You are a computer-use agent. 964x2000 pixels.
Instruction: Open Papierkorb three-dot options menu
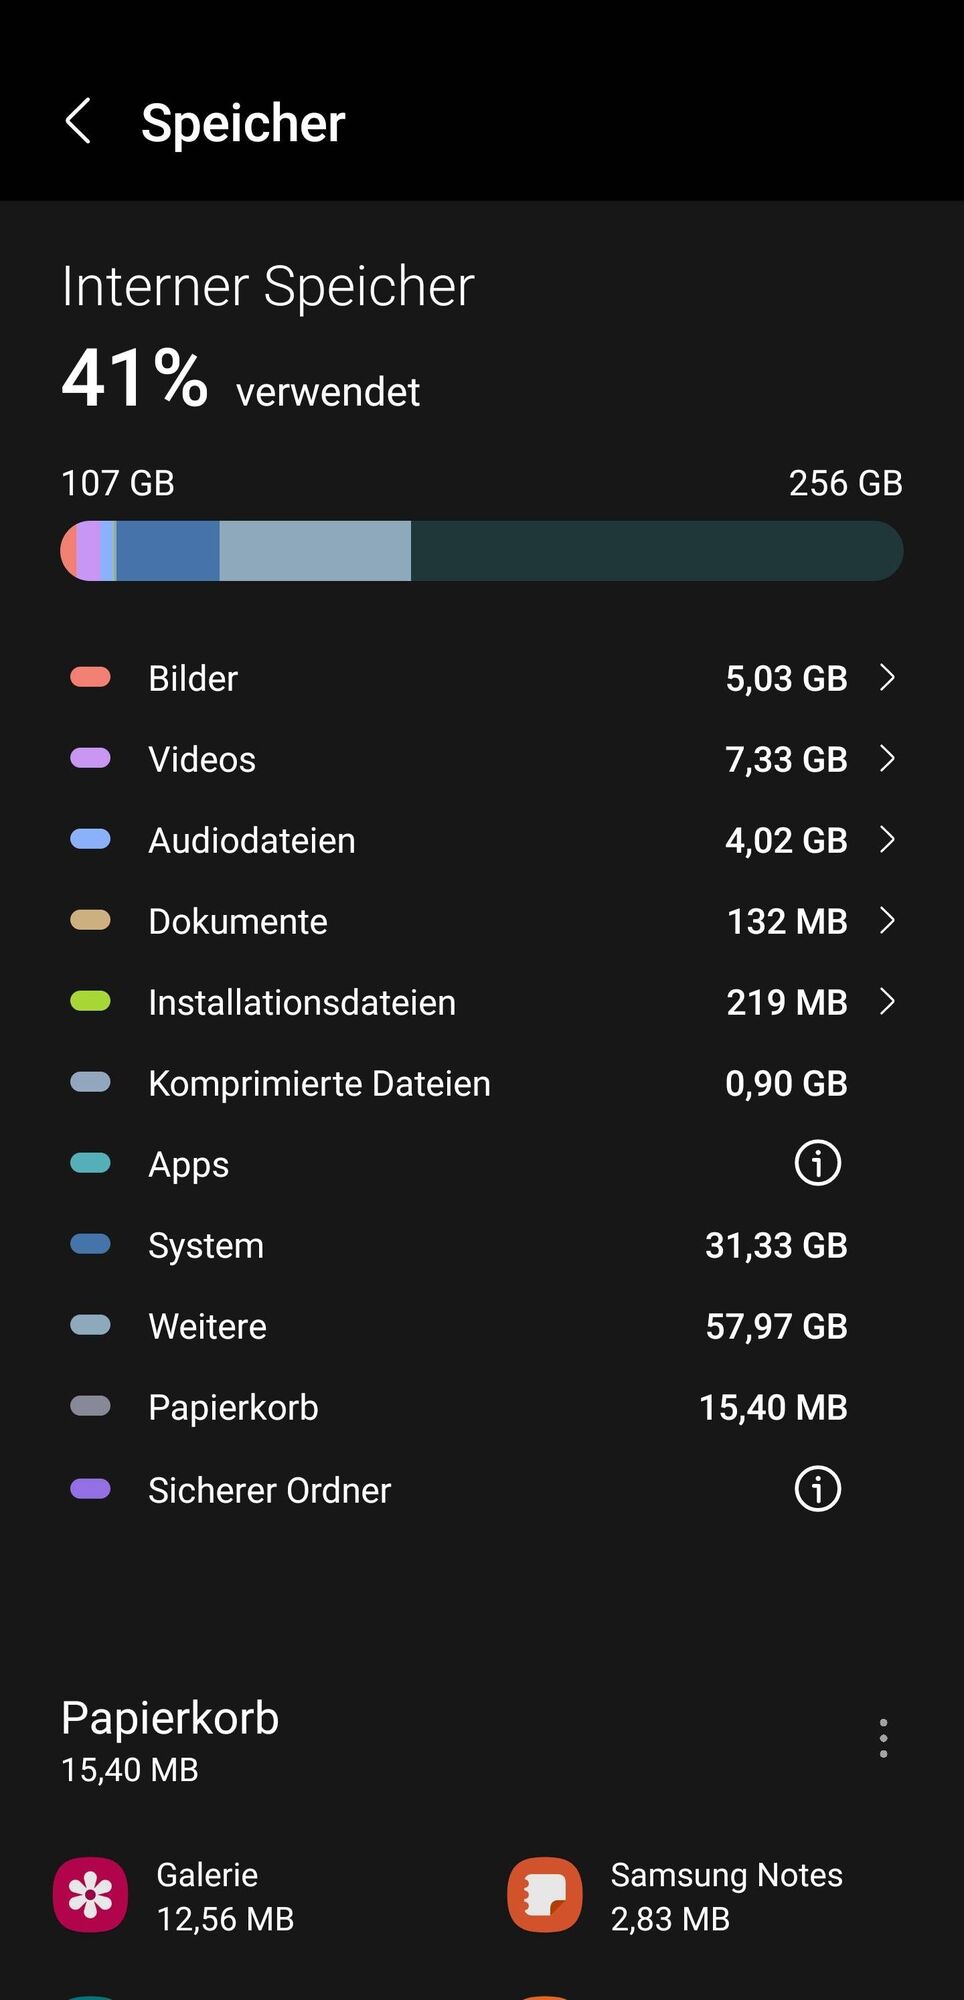coord(883,1738)
